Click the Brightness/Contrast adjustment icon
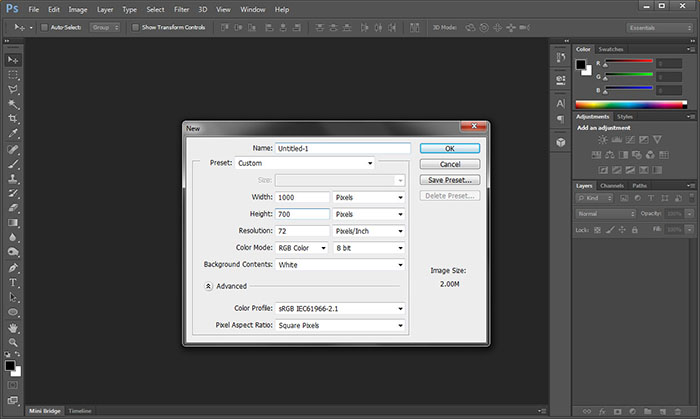This screenshot has height=419, width=700. click(x=602, y=141)
